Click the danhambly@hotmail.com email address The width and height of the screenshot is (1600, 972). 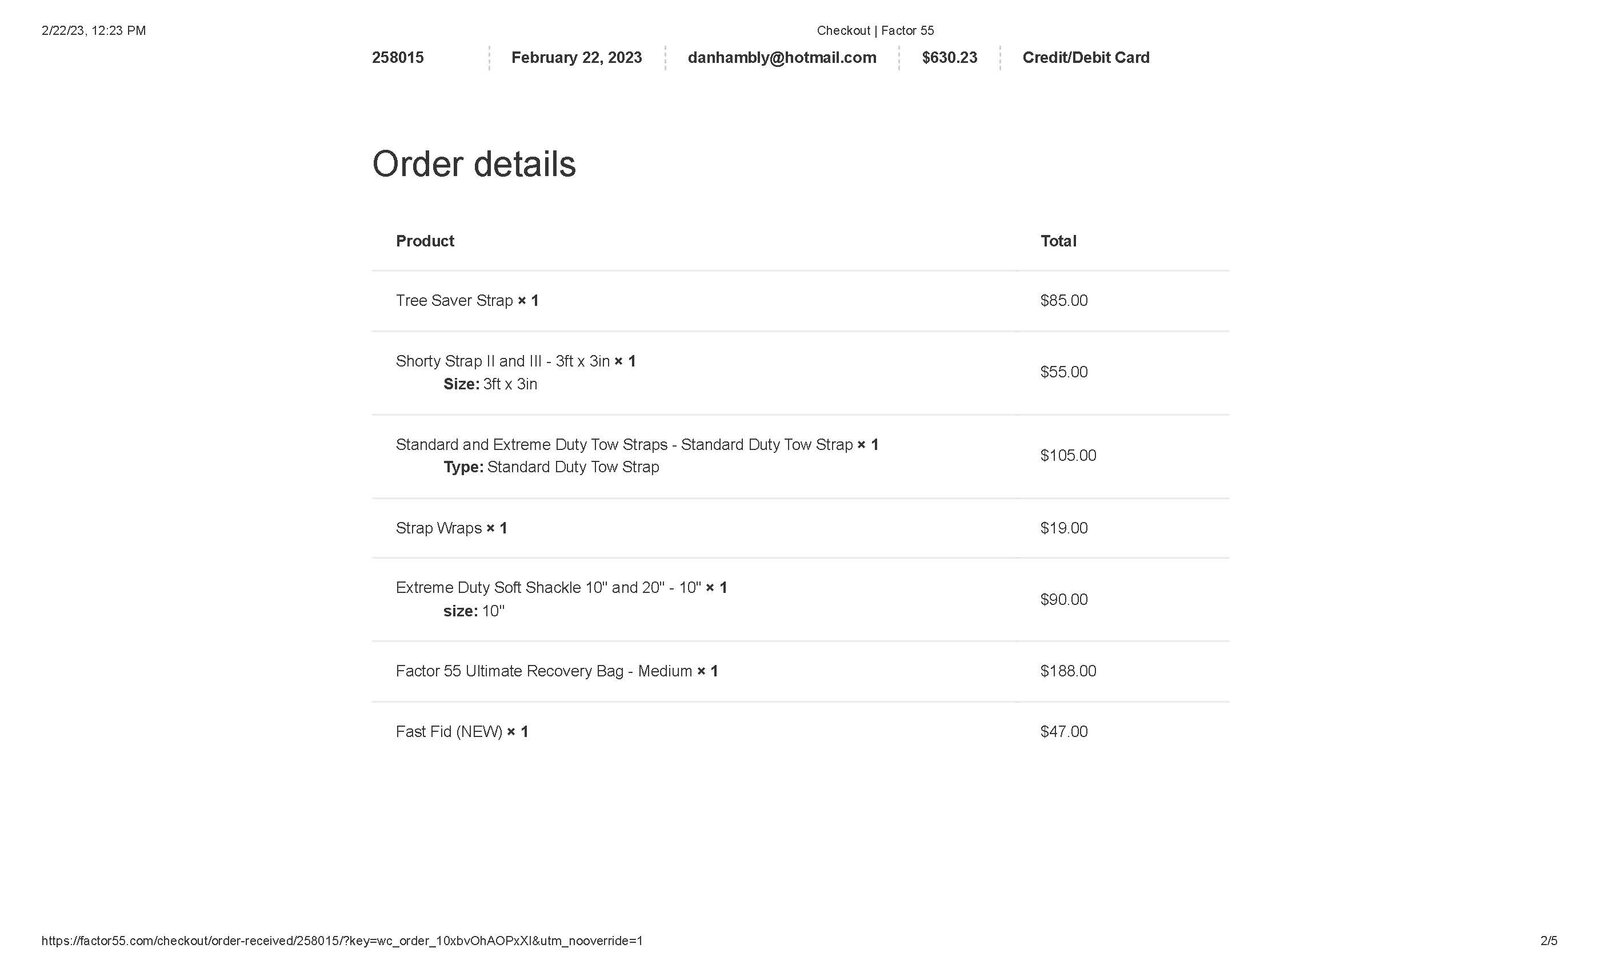point(781,58)
